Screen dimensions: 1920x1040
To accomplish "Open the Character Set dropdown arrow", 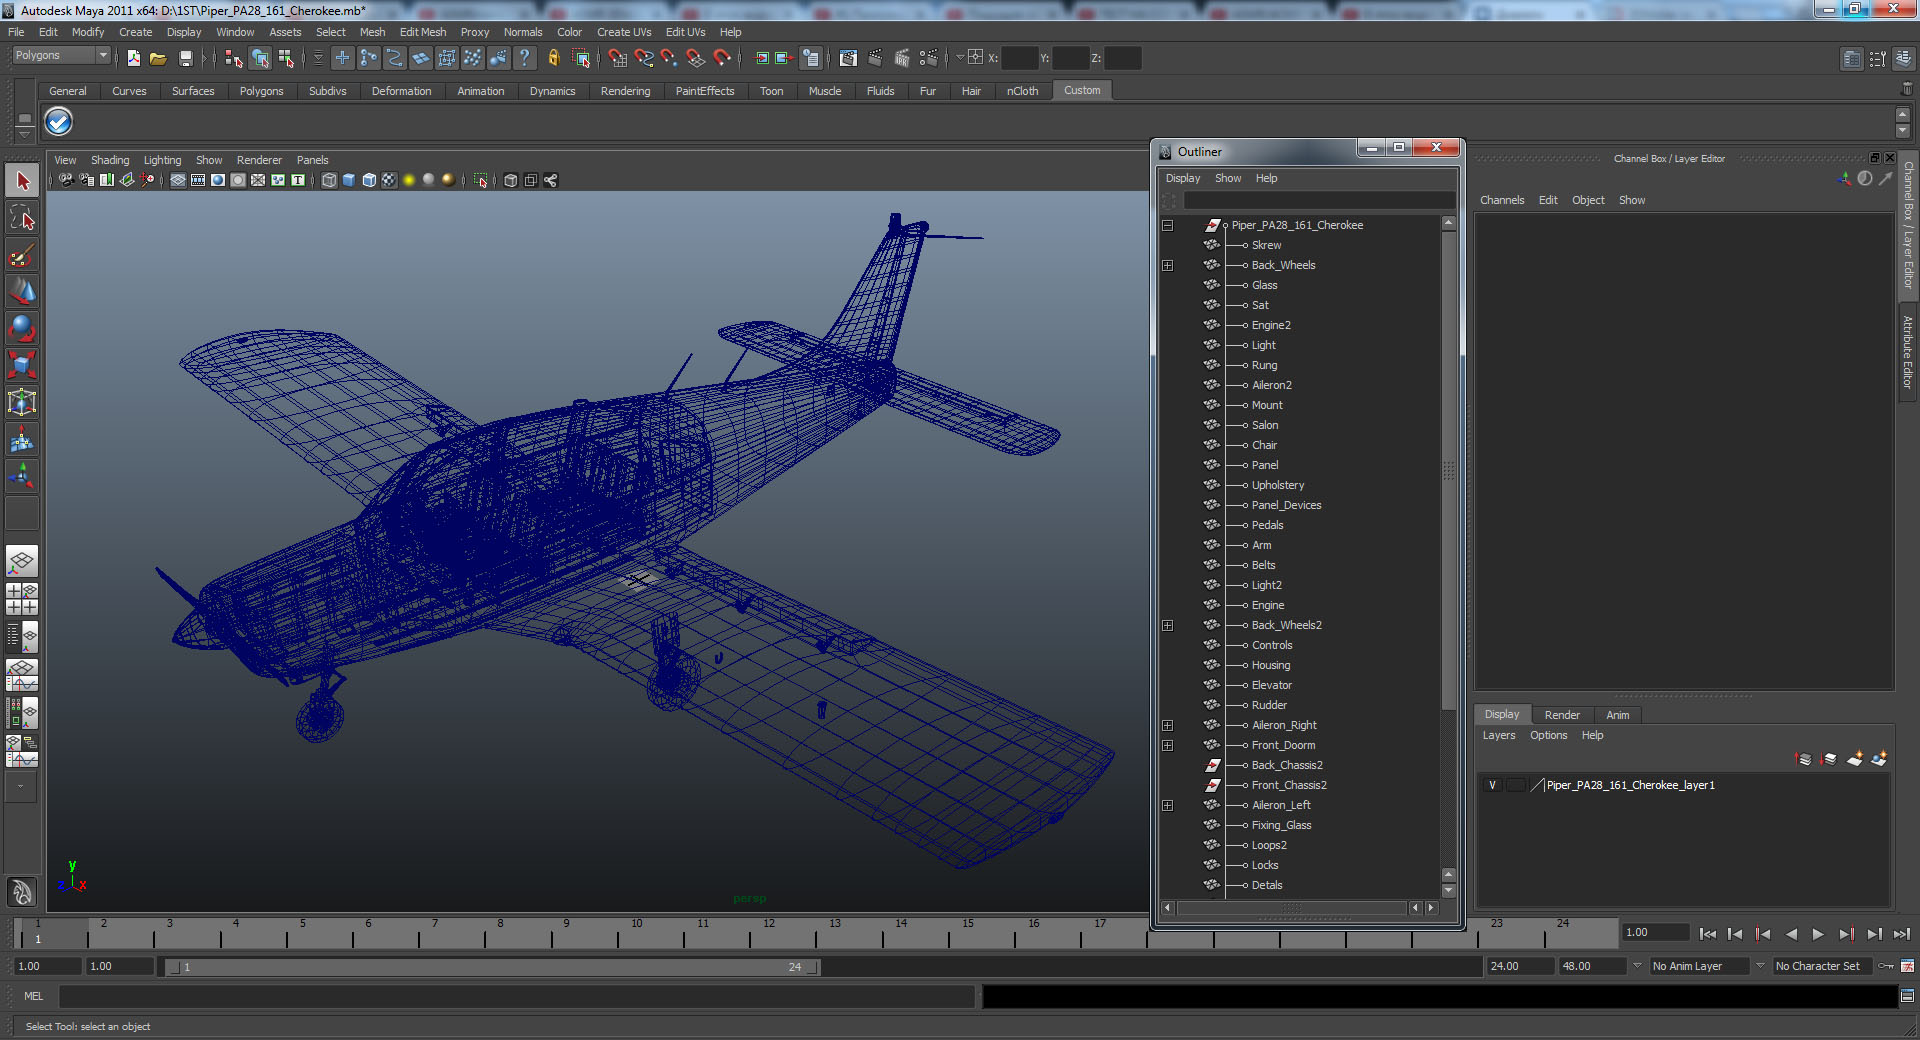I will (x=1760, y=966).
